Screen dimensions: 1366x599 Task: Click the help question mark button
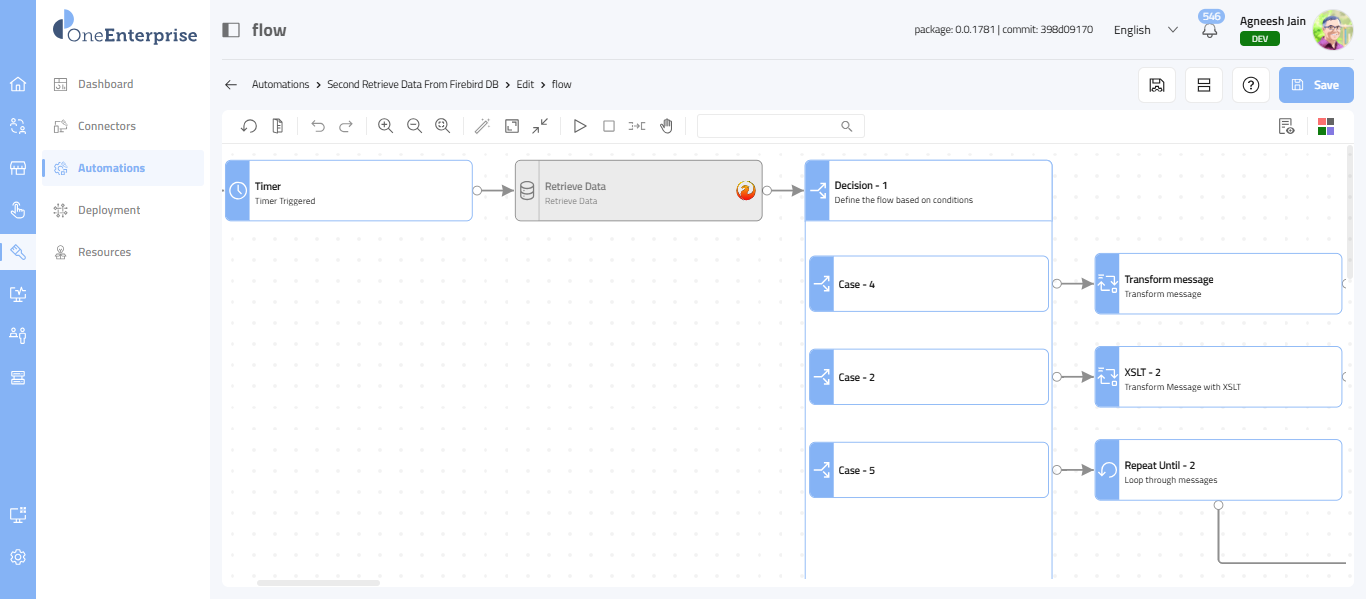(x=1250, y=85)
